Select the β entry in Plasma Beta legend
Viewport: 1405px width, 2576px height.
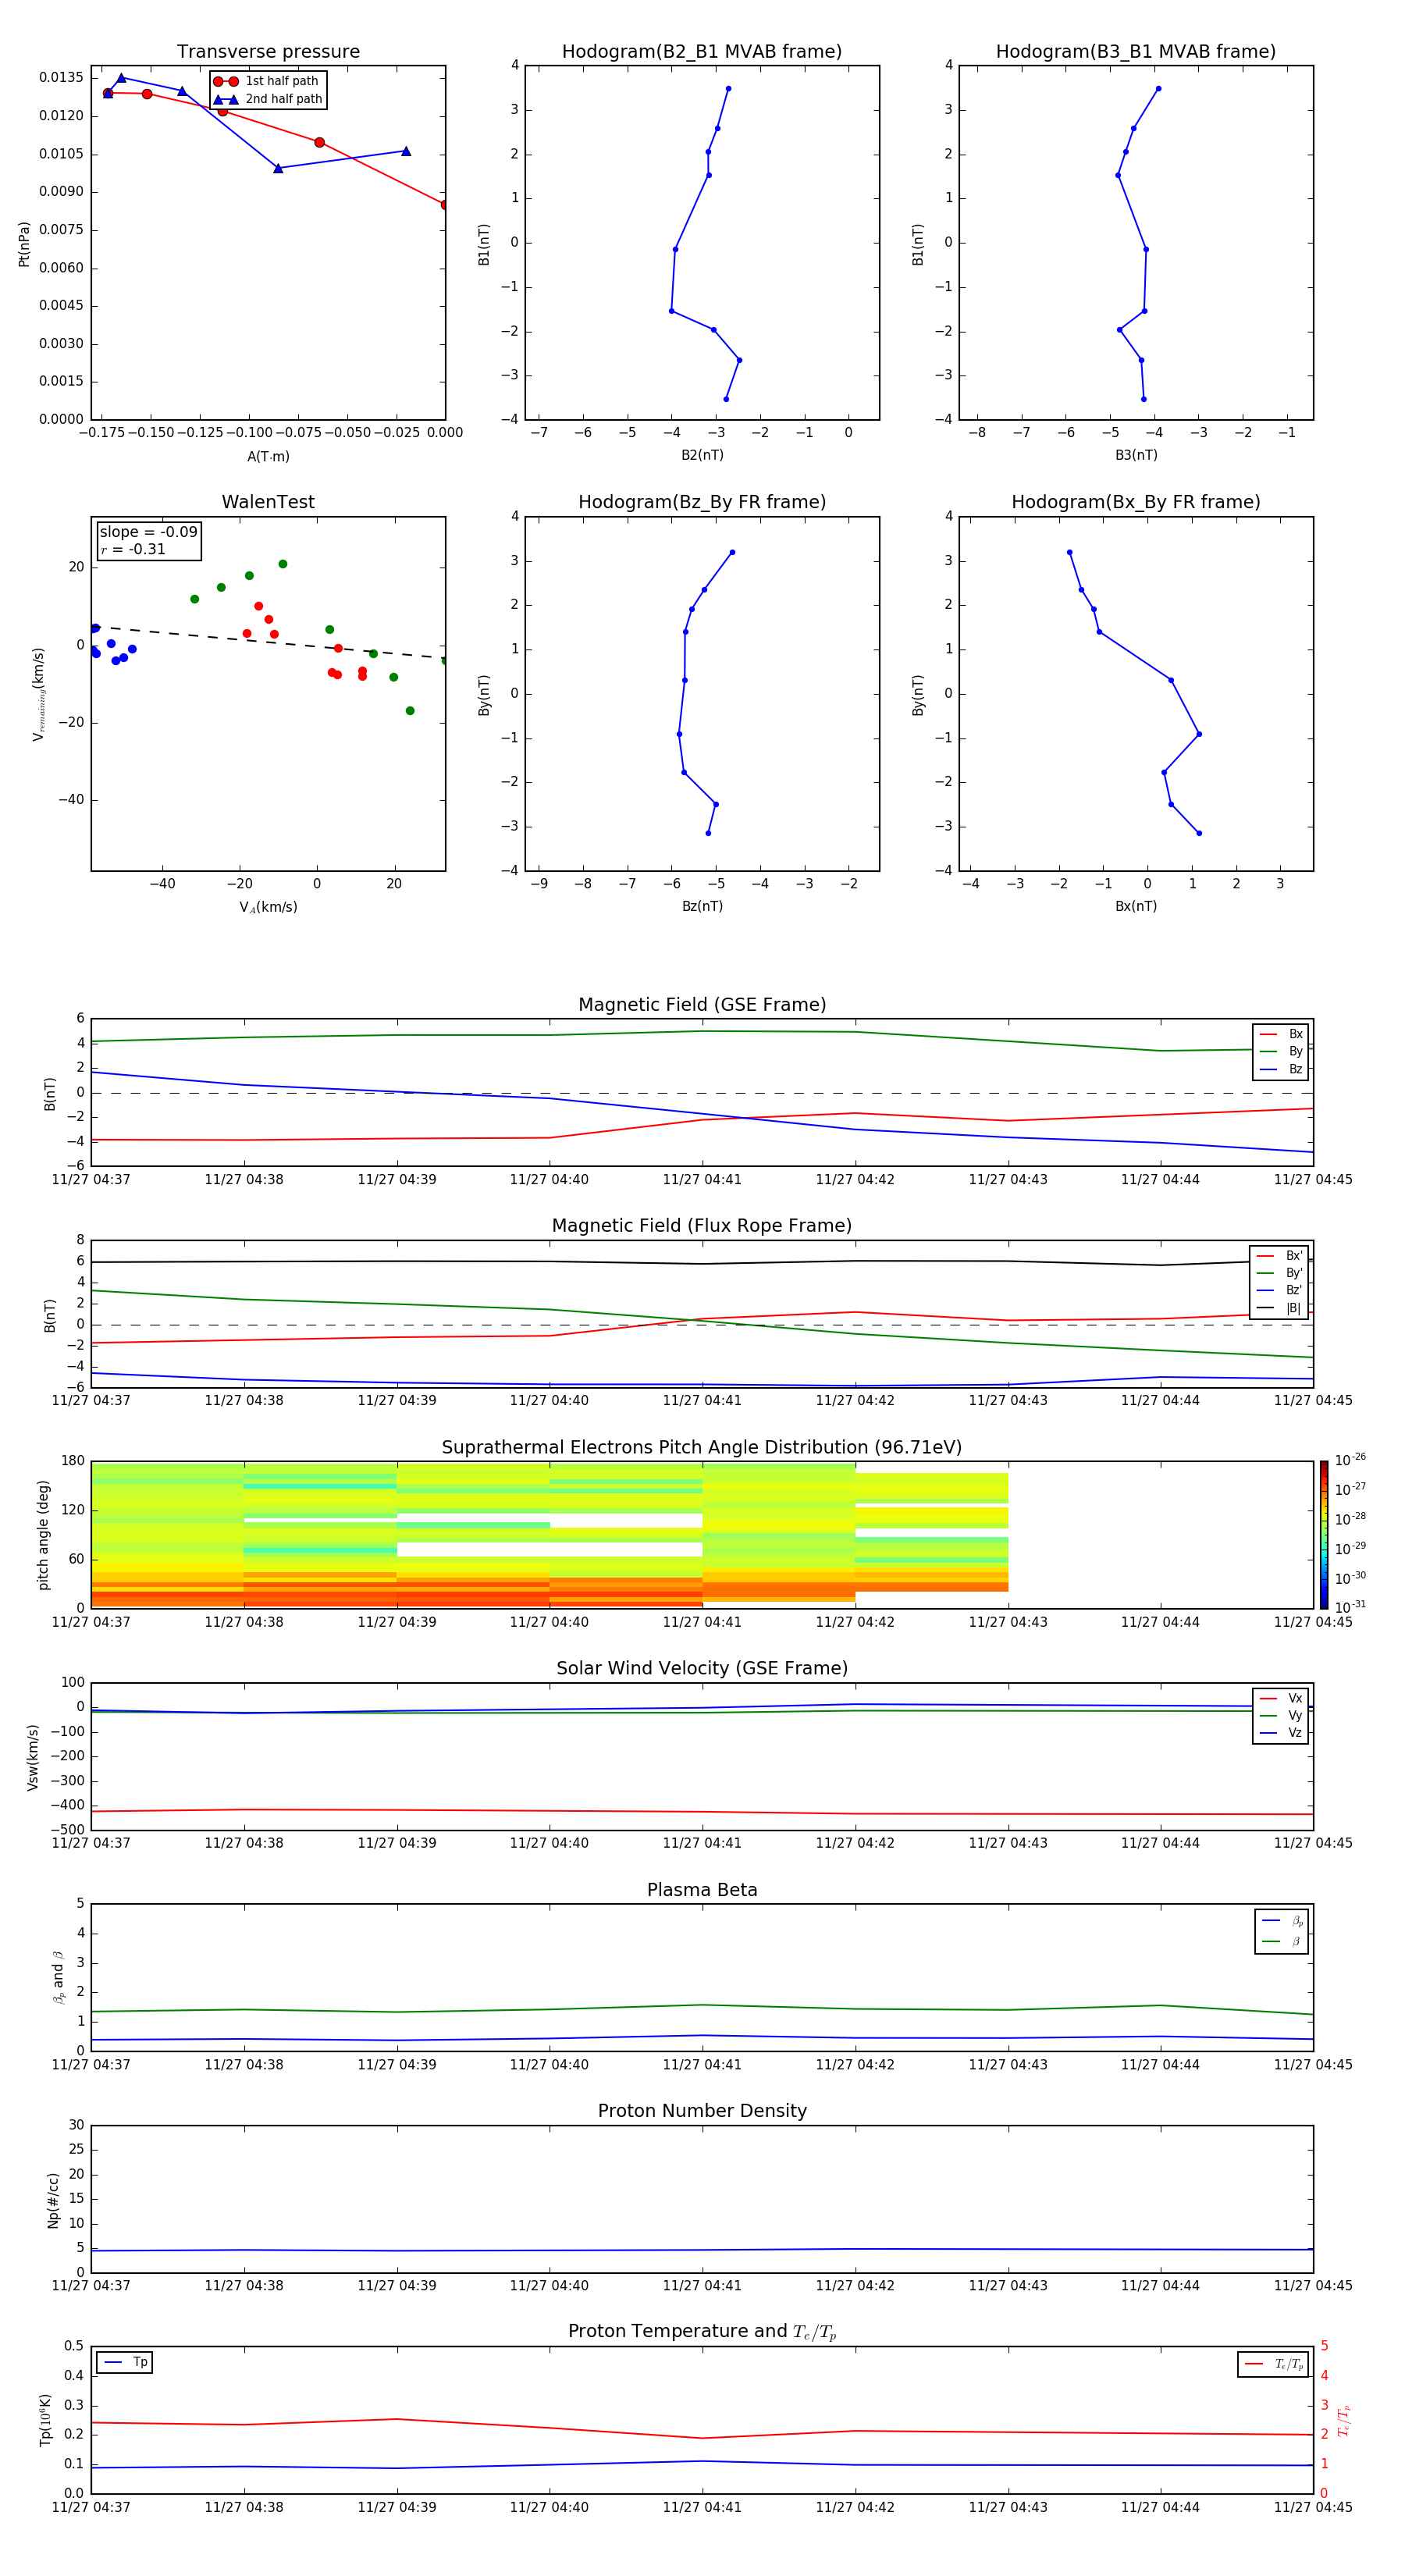[1282, 1941]
